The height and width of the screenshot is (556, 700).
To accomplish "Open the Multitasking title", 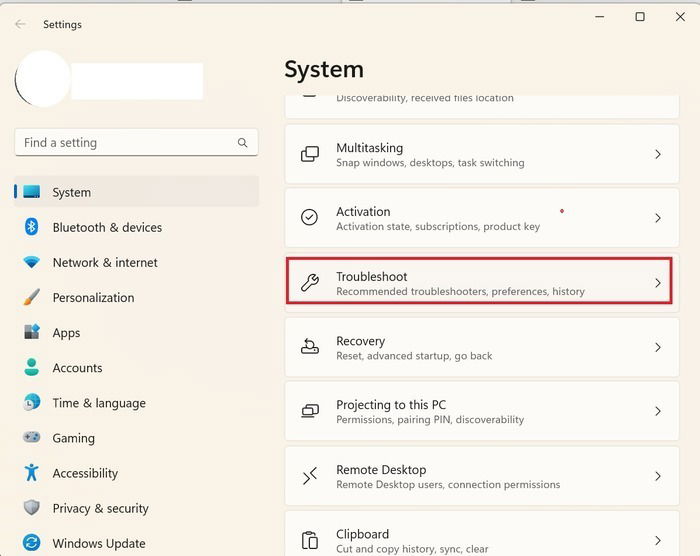I will (x=369, y=148).
